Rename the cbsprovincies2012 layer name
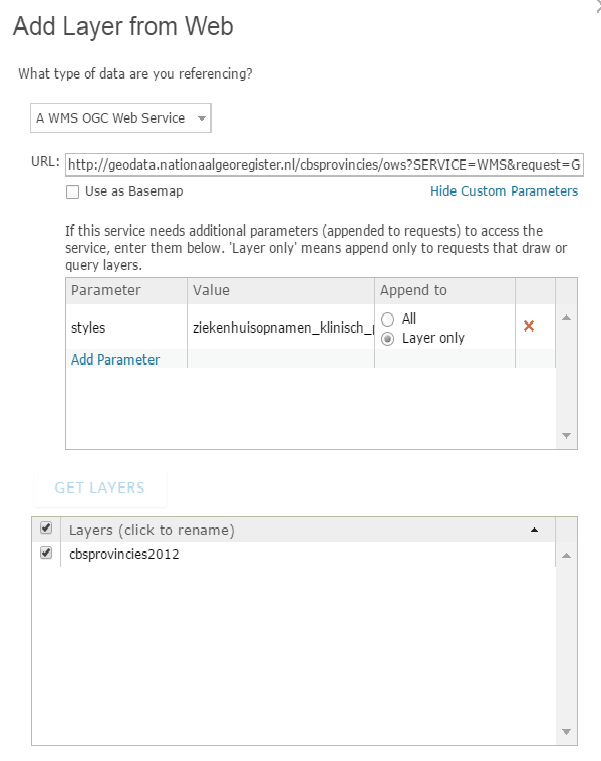The height and width of the screenshot is (761, 601). [x=125, y=554]
